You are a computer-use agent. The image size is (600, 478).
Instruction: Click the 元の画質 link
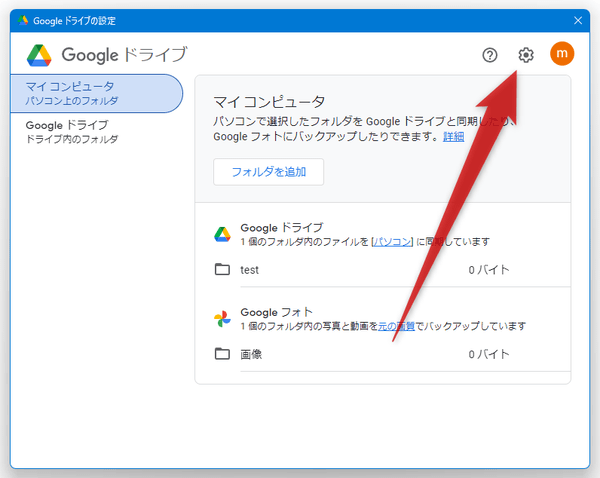396,326
